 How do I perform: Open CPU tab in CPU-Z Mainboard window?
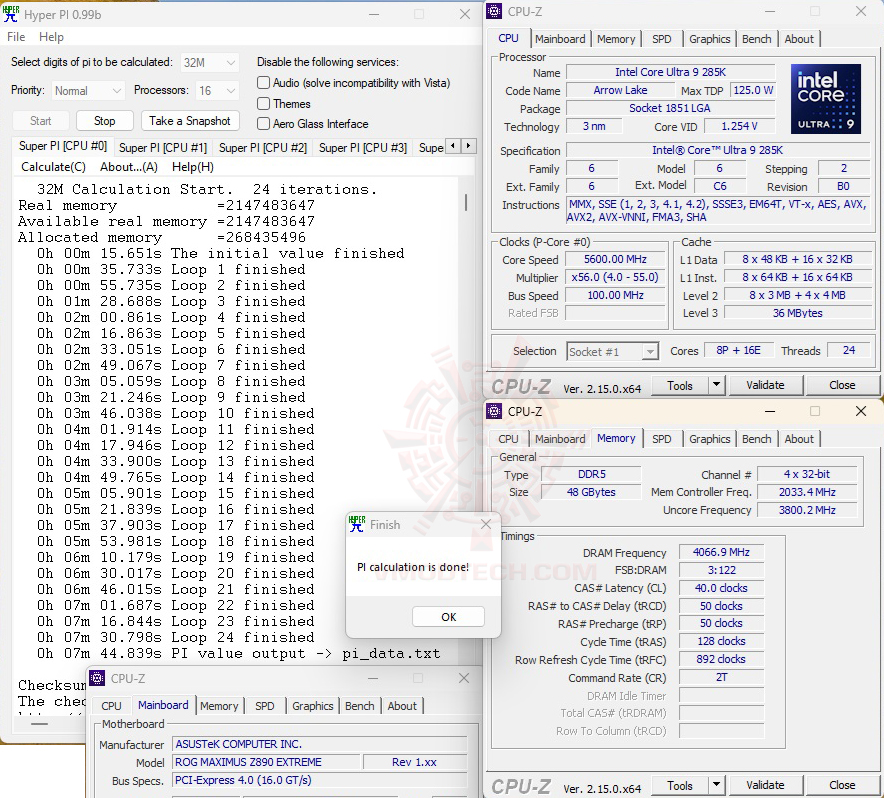click(111, 706)
